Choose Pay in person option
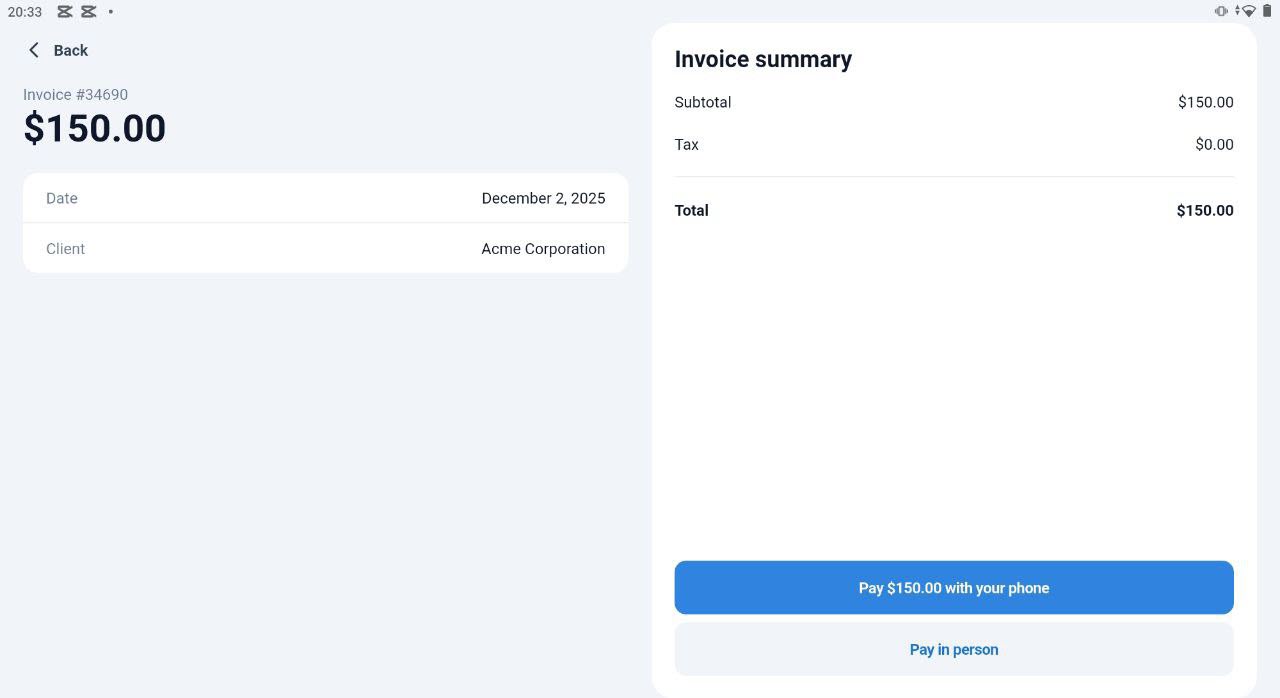This screenshot has width=1280, height=698. point(953,650)
